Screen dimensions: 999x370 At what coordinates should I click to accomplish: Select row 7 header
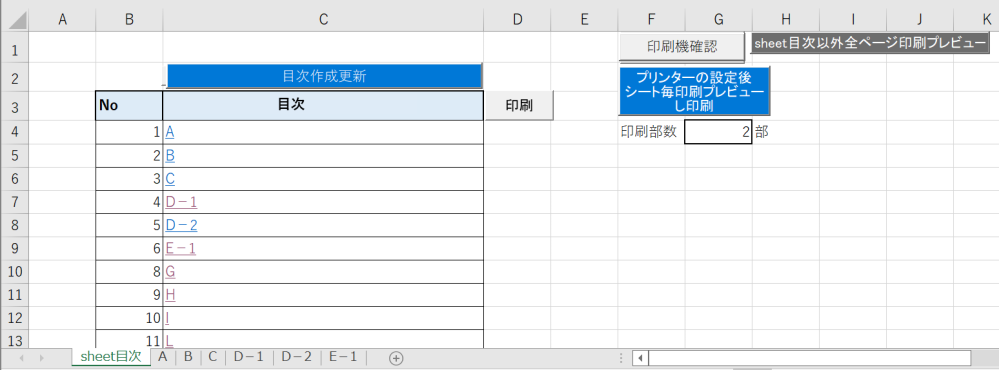[x=15, y=203]
